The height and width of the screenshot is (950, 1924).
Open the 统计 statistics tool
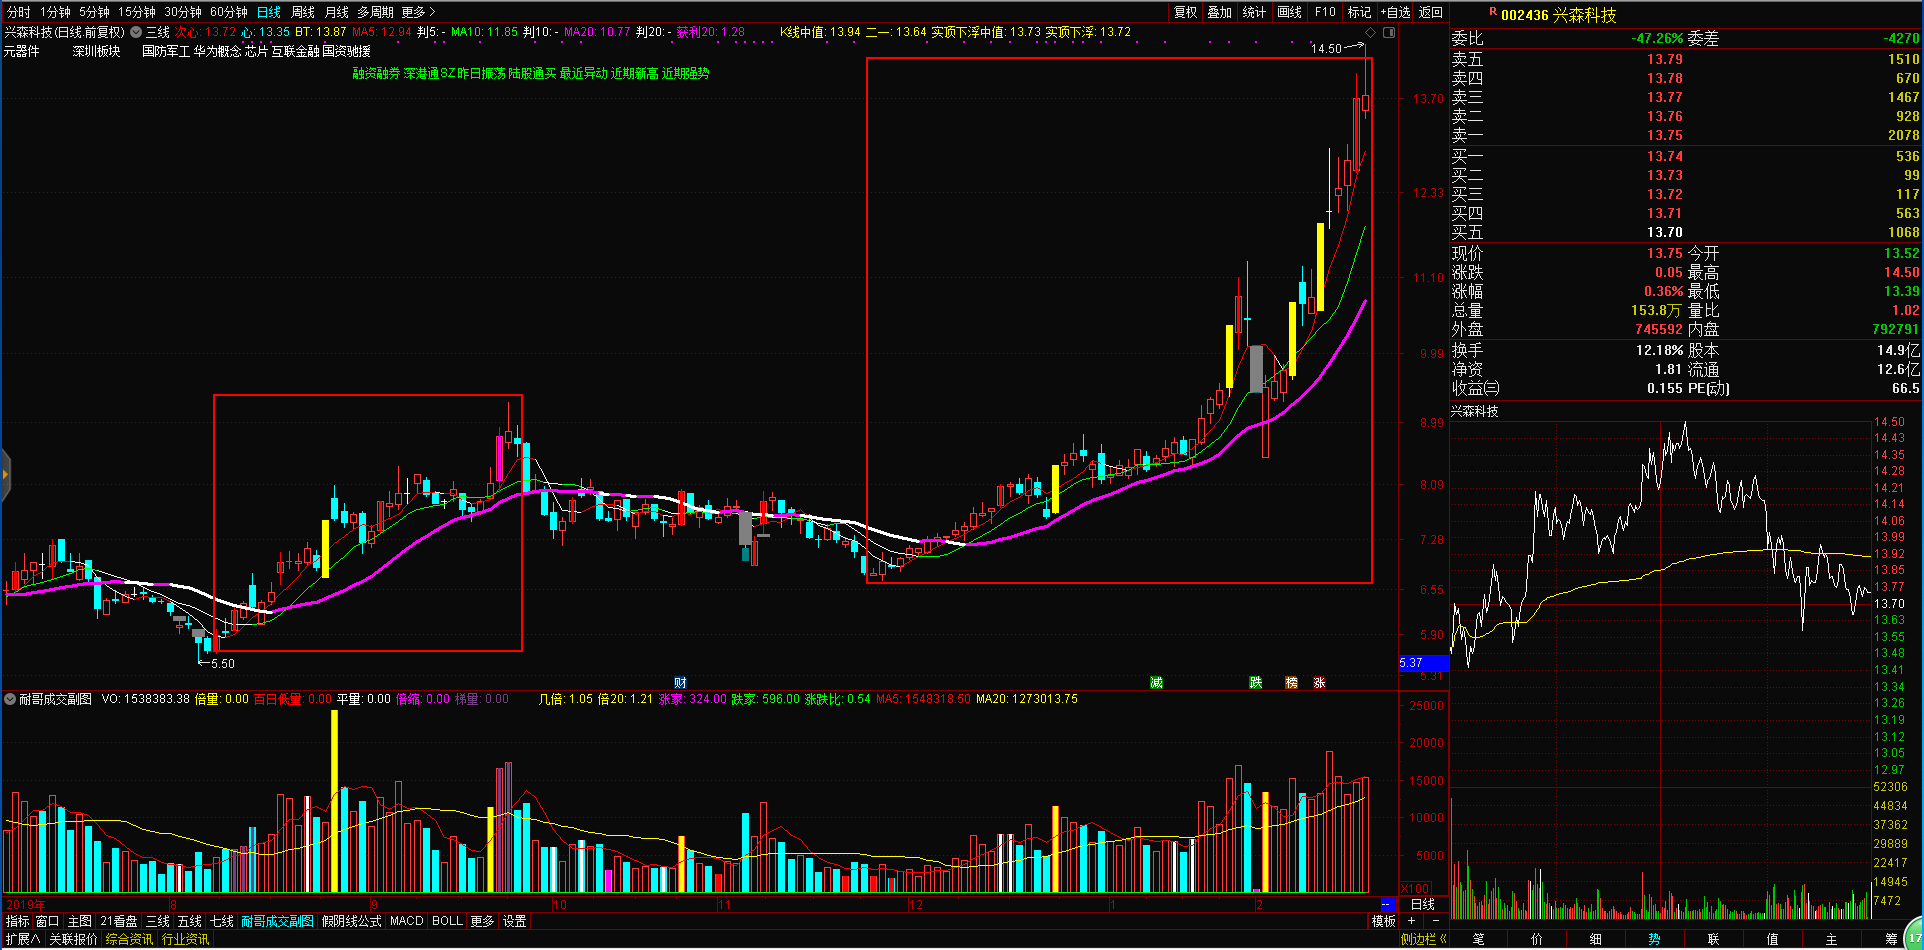click(1254, 12)
